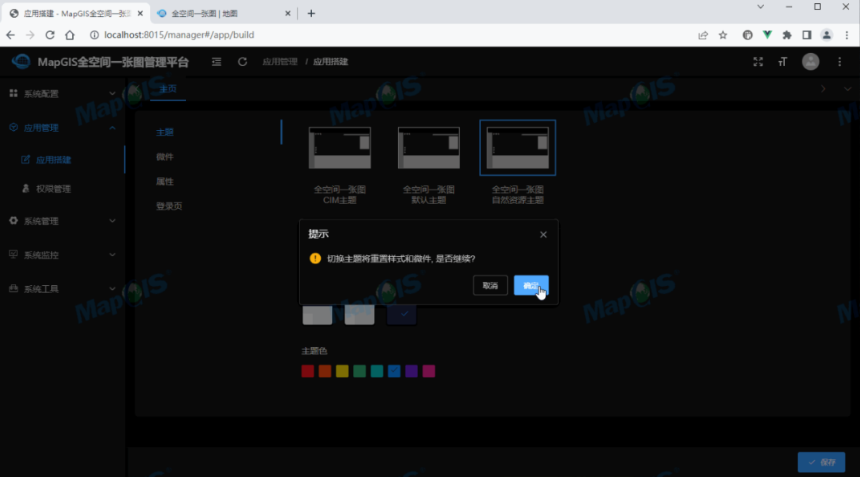This screenshot has width=860, height=477.
Task: Pick the yellow theme color
Action: (x=342, y=371)
